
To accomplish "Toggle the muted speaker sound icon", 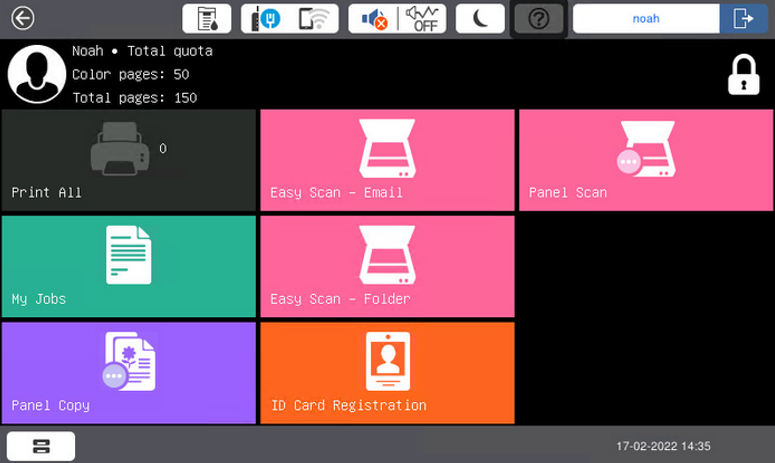I will (373, 19).
